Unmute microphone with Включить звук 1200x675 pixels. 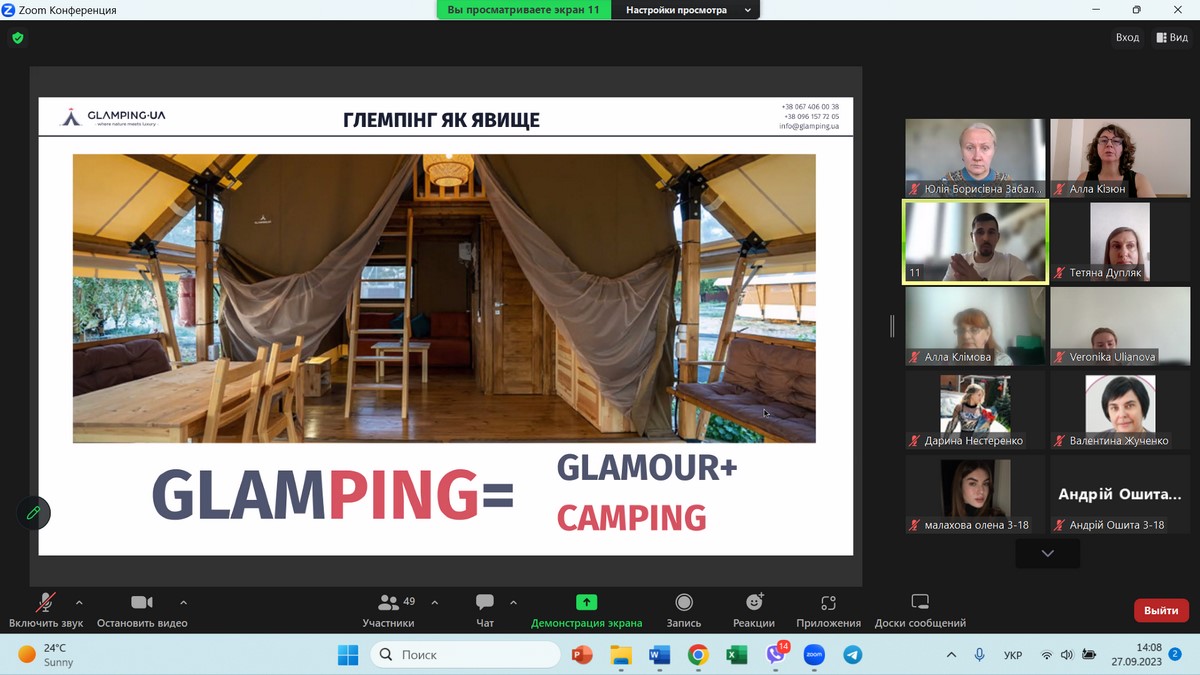(45, 603)
